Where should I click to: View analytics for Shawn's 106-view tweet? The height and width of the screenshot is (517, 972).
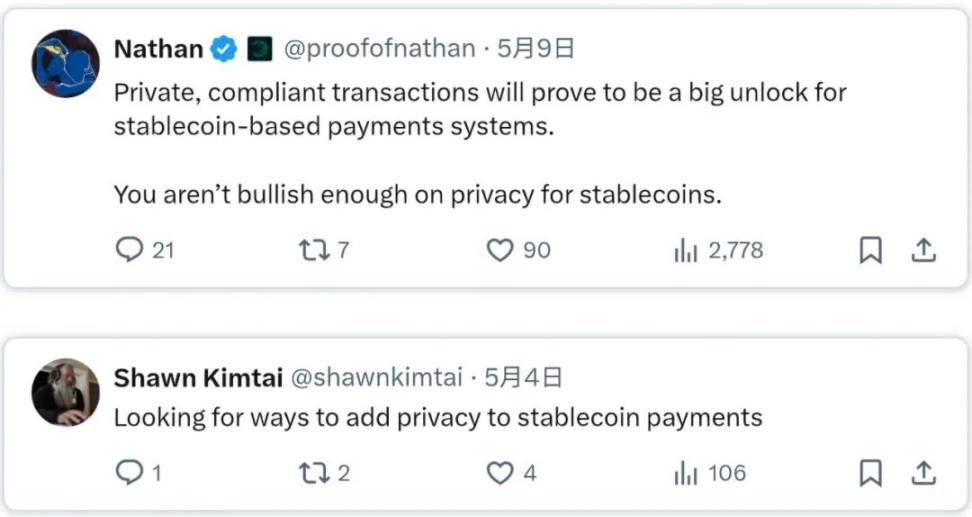point(685,472)
